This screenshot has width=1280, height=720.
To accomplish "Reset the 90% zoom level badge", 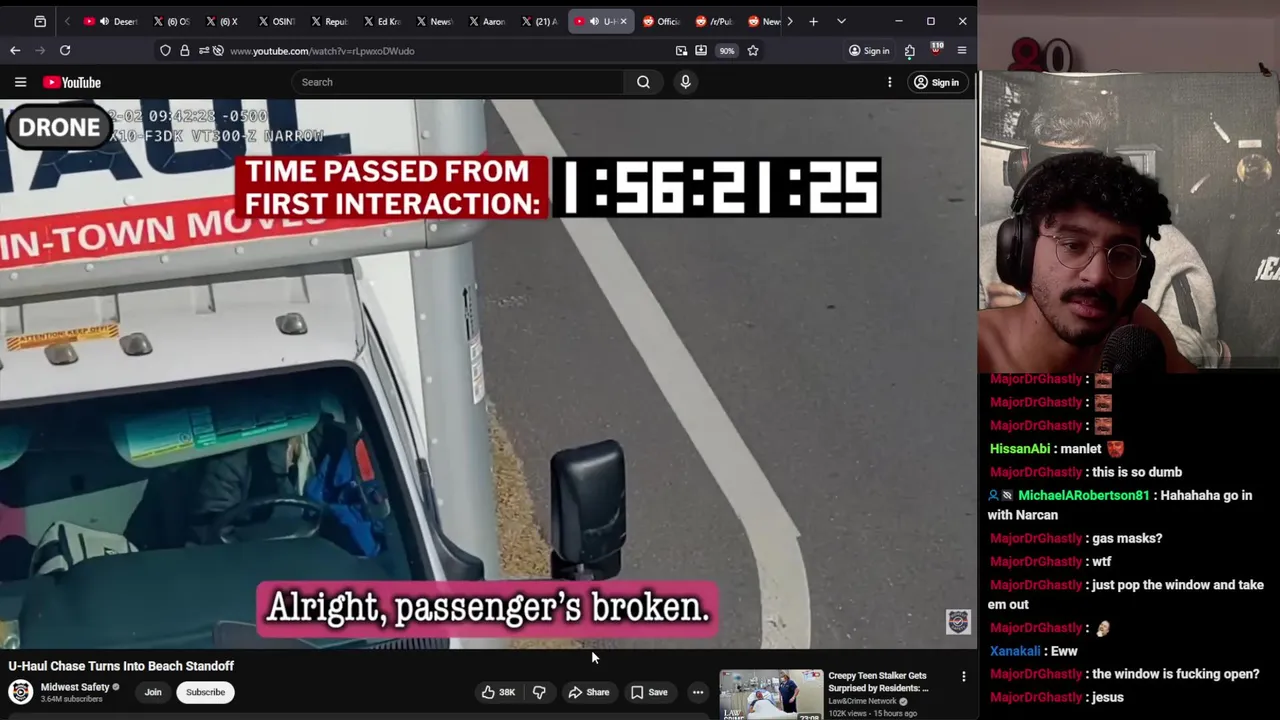I will [x=727, y=50].
